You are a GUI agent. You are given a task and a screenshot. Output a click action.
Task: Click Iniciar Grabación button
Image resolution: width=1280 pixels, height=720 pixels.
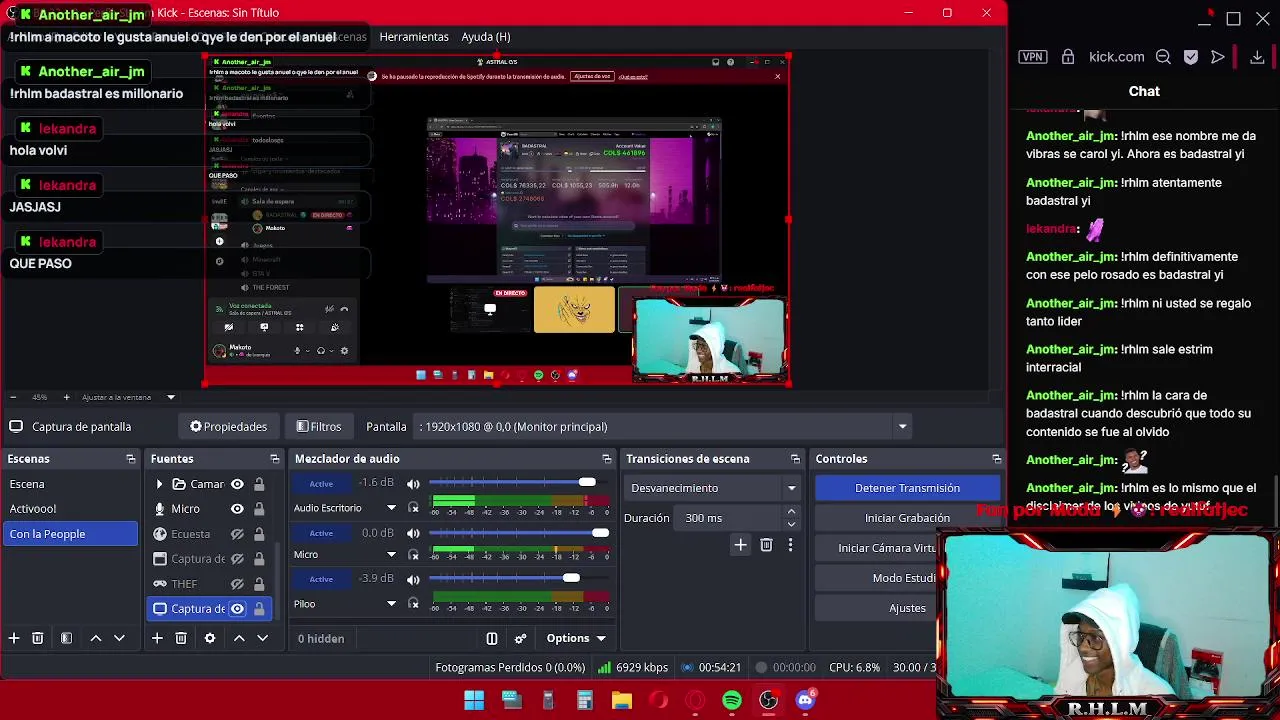click(907, 518)
